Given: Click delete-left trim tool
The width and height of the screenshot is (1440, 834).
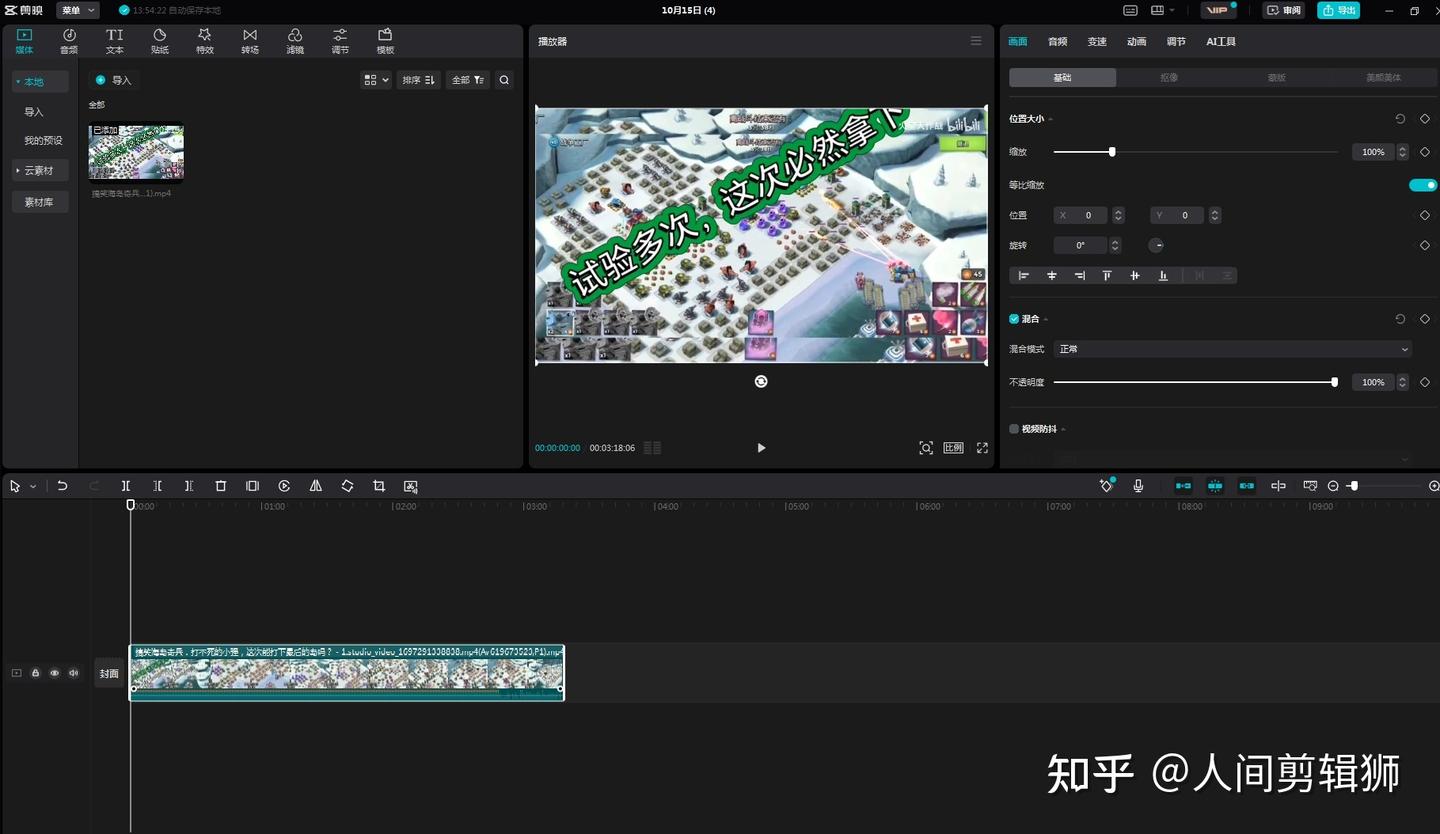Looking at the screenshot, I should [x=158, y=486].
